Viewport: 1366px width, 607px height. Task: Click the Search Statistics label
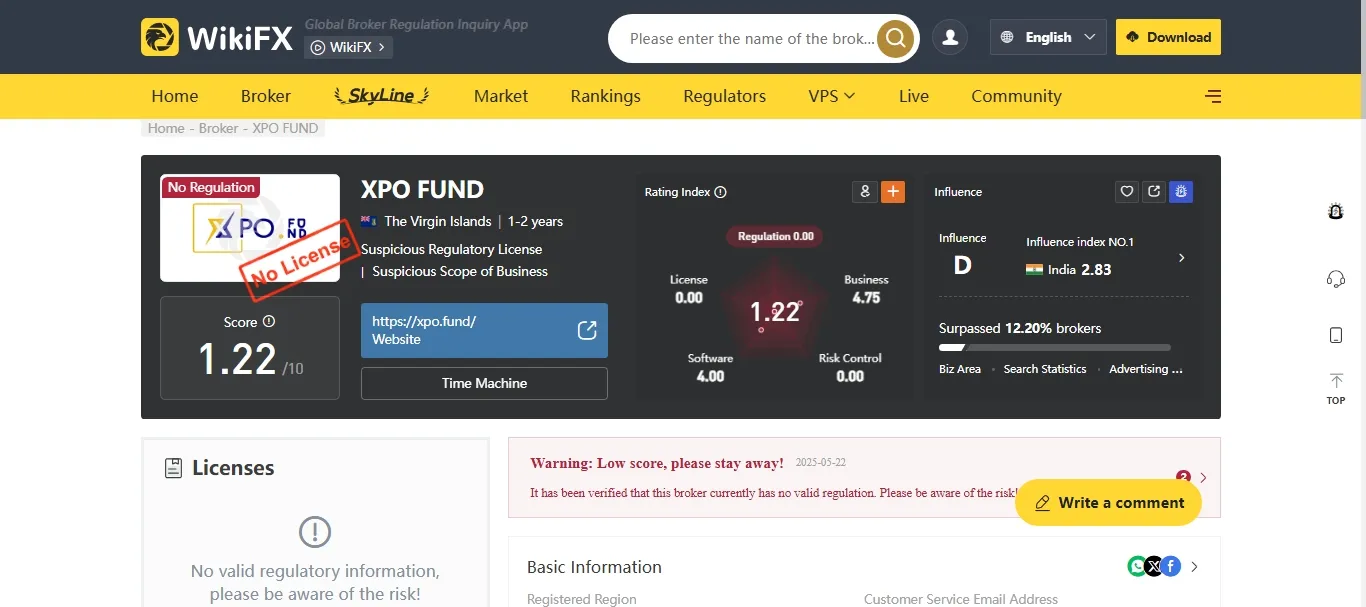[1045, 369]
